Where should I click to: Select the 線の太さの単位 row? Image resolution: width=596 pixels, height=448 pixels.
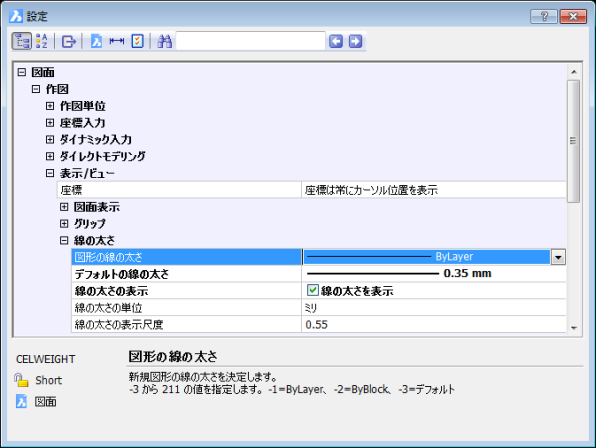point(319,307)
